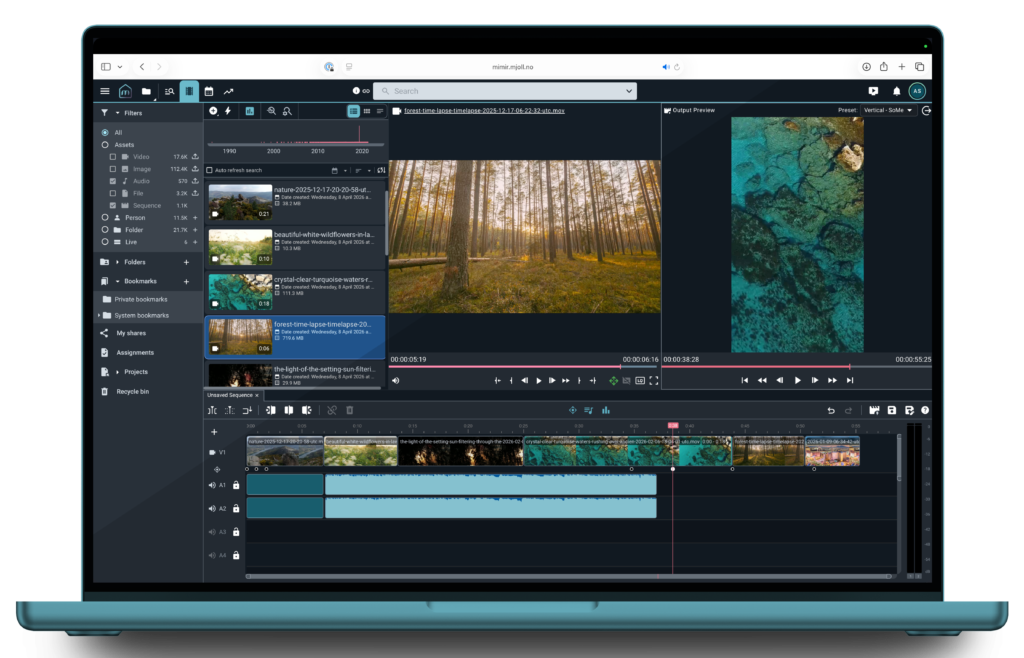The width and height of the screenshot is (1024, 658).
Task: Close the Unsaved Sequence tab
Action: tap(257, 396)
